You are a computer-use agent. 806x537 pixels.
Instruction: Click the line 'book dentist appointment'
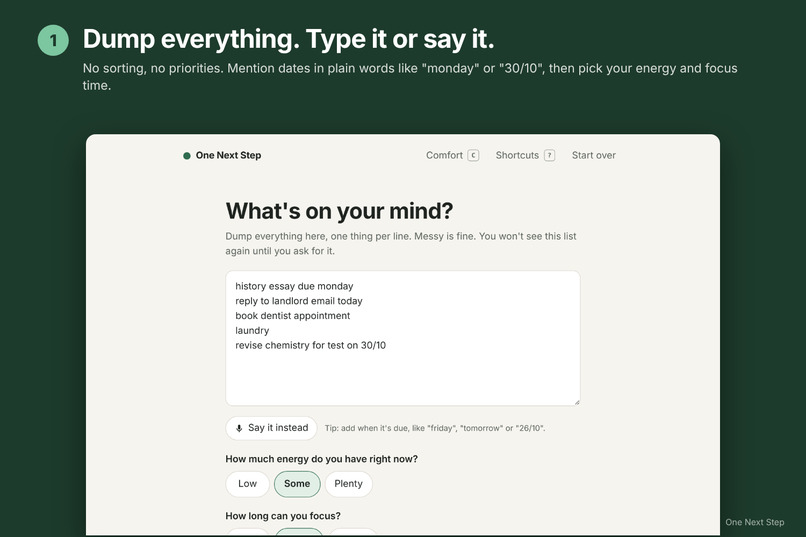(x=292, y=316)
